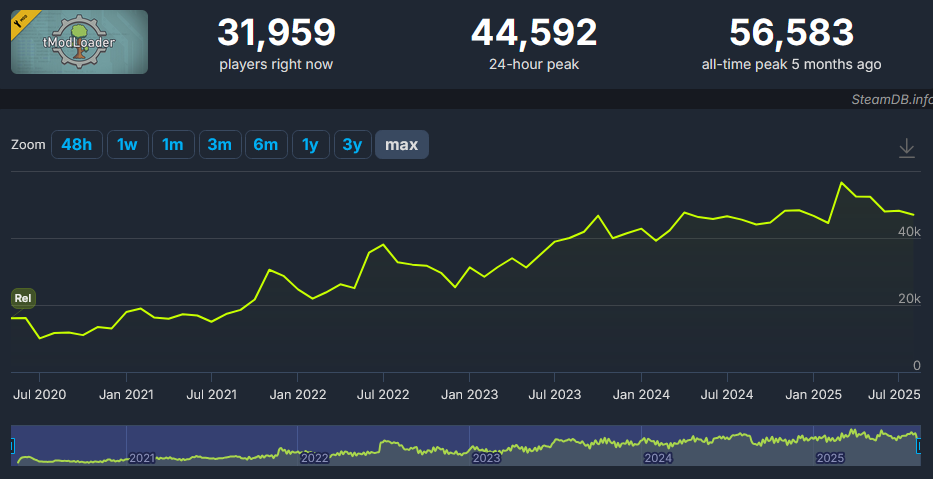Click the left navigator range handle
Image resolution: width=933 pixels, height=479 pixels.
12,444
